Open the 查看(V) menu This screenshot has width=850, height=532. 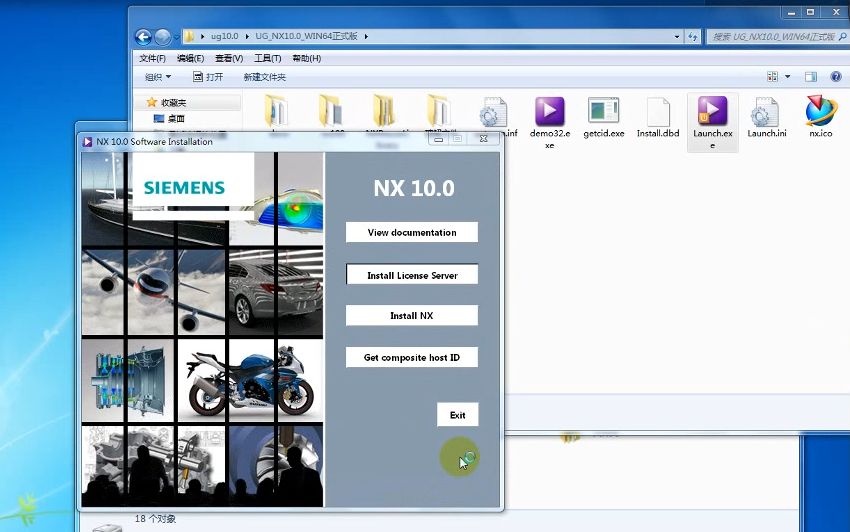229,58
